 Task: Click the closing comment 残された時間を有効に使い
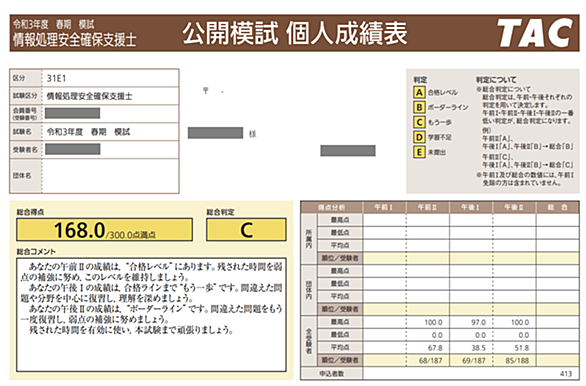(x=131, y=330)
